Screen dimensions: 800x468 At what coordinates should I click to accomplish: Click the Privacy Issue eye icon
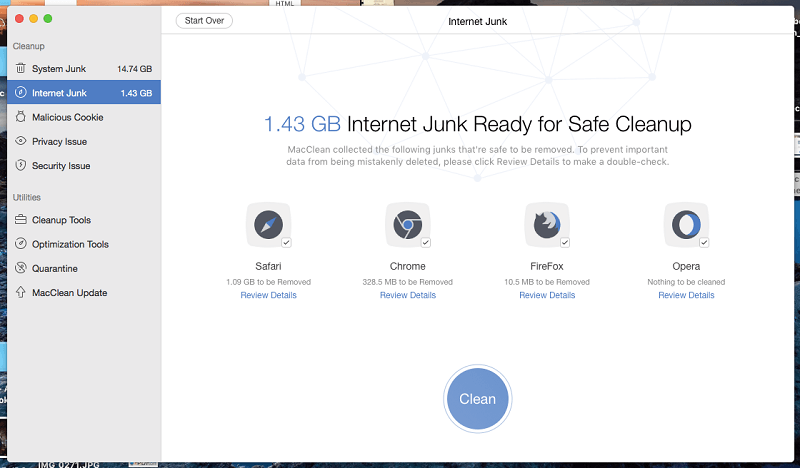[x=20, y=141]
